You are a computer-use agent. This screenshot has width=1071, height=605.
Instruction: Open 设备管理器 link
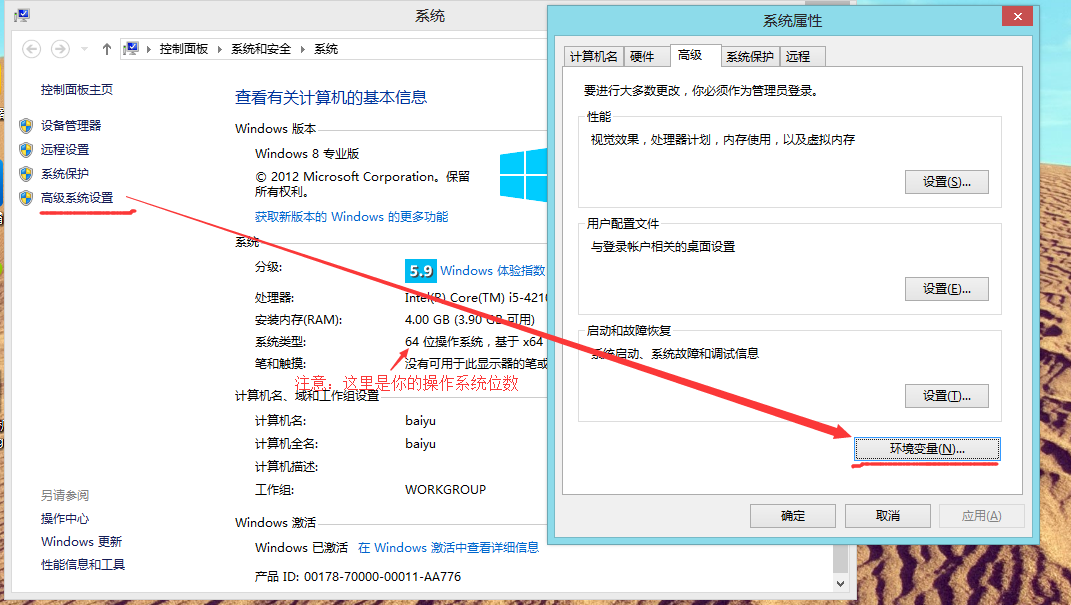[x=71, y=126]
